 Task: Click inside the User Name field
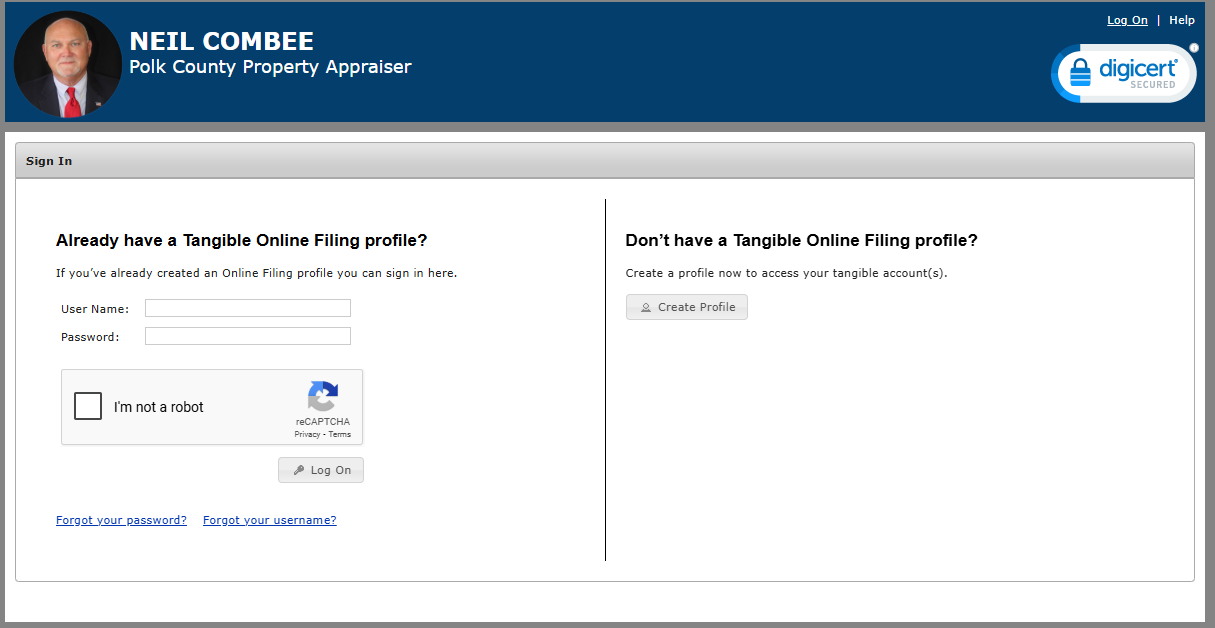pos(247,307)
